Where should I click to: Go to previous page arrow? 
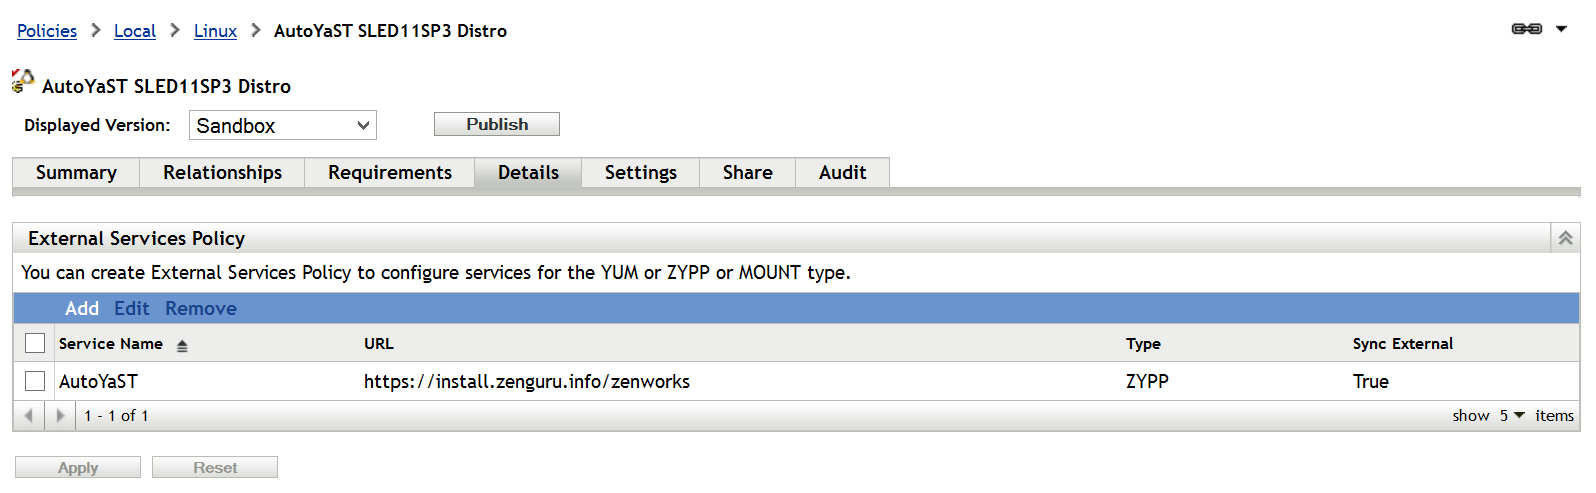tap(29, 415)
